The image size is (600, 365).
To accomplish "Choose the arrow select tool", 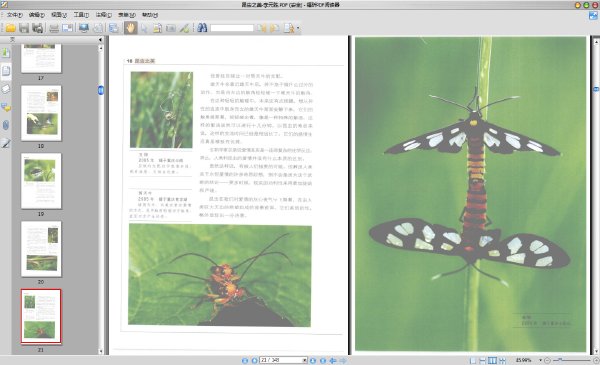I will click(144, 28).
